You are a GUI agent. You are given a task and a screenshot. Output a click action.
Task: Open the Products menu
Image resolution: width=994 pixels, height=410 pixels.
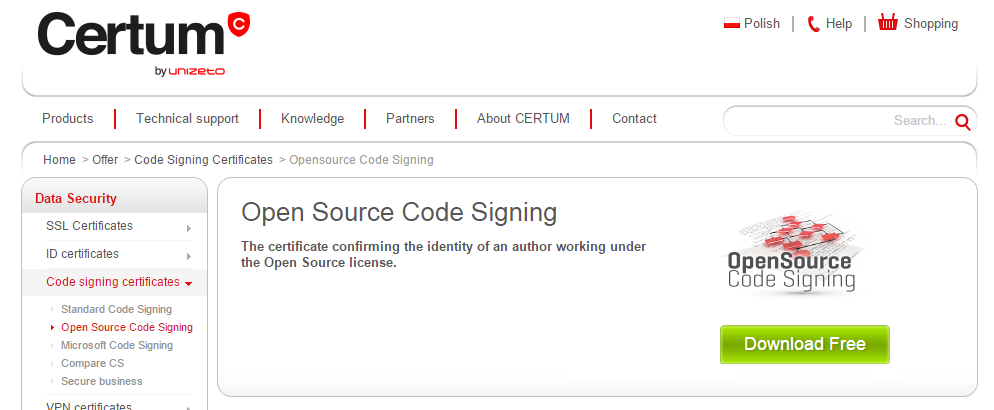click(68, 119)
